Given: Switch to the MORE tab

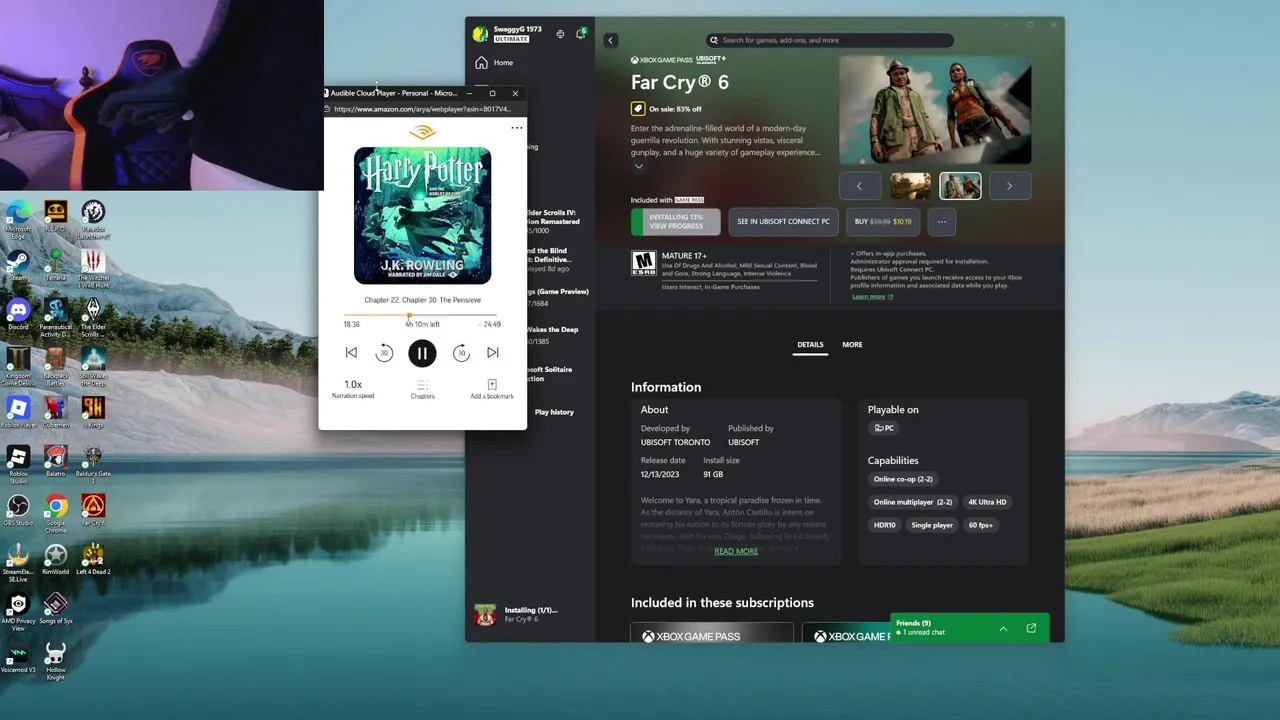Looking at the screenshot, I should tap(852, 345).
